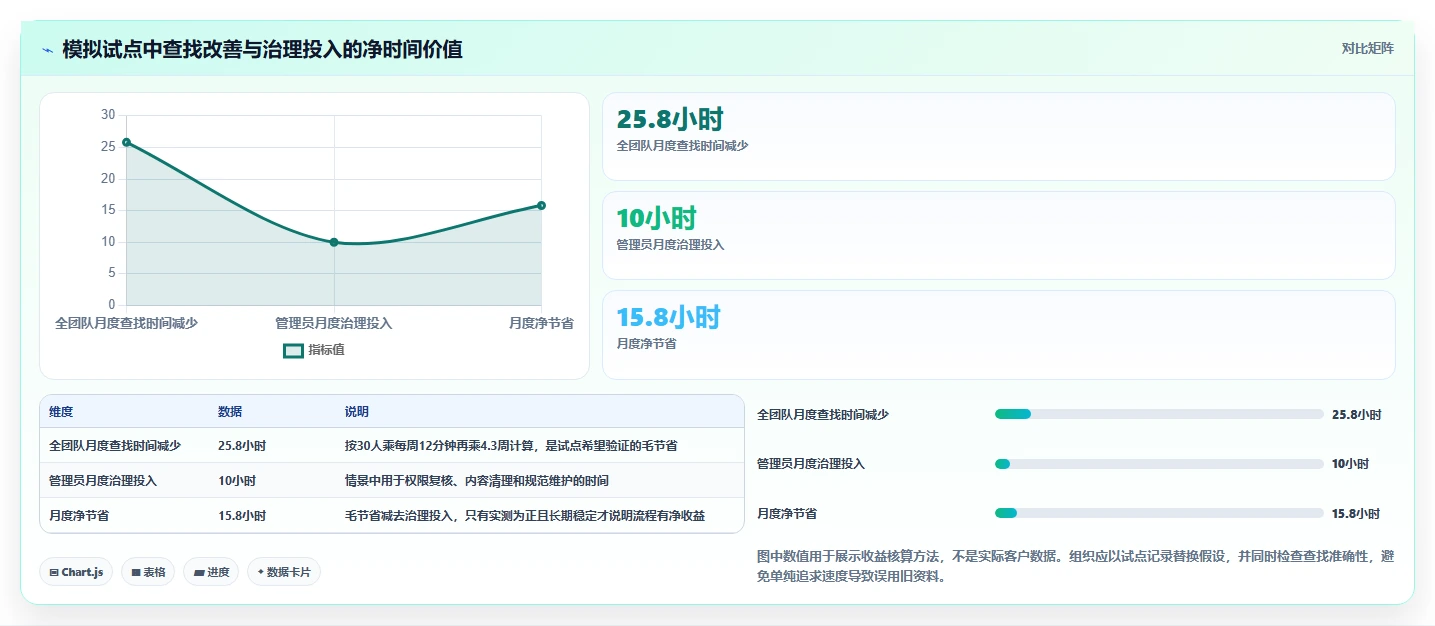Screen dimensions: 1435x626
Task: Click the description starting 毛节省减去治理投入
Action: click(525, 516)
